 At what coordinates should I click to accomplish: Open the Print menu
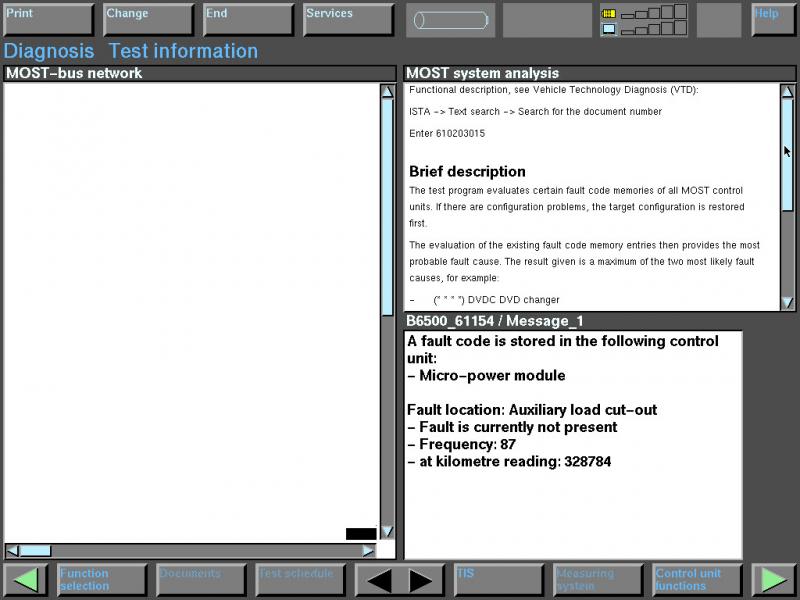(48, 20)
